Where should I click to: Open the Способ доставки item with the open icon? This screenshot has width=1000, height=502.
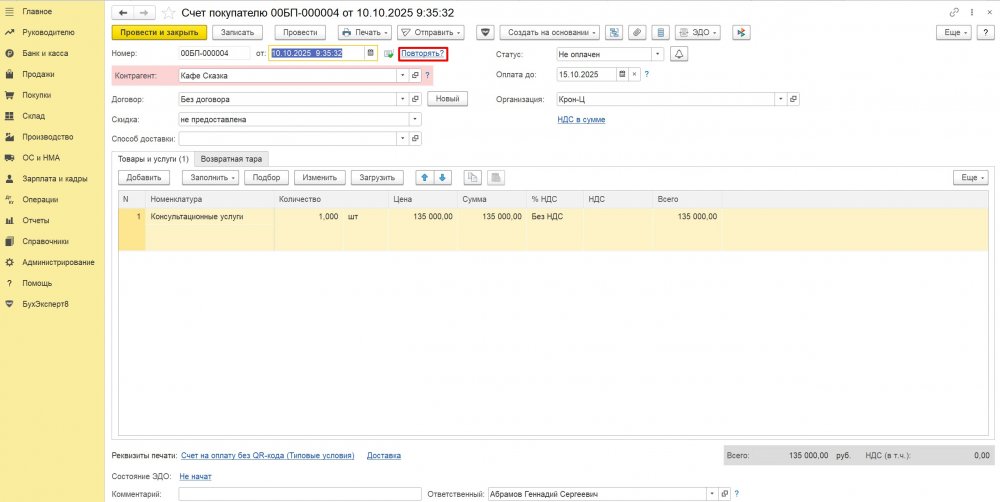pos(415,138)
